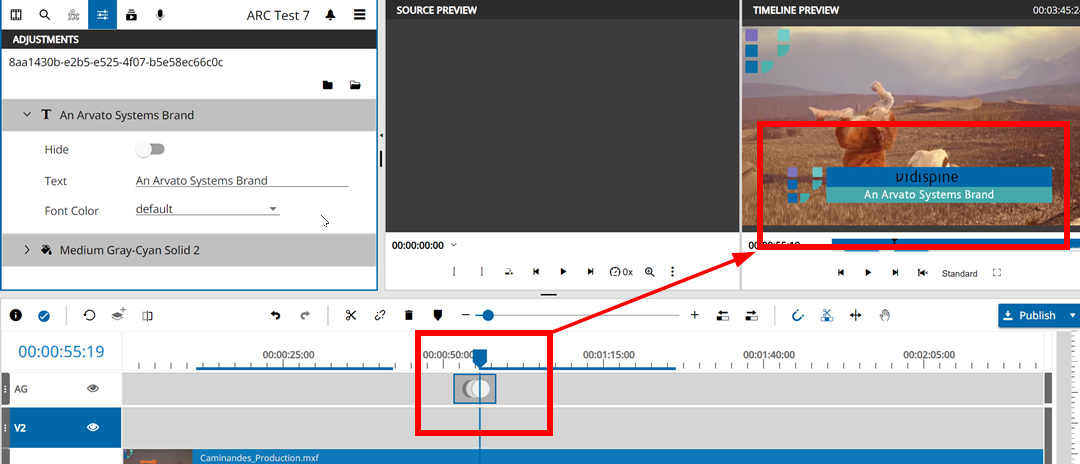Open the hamburger main menu
Viewport: 1080px width, 464px height.
(359, 15)
